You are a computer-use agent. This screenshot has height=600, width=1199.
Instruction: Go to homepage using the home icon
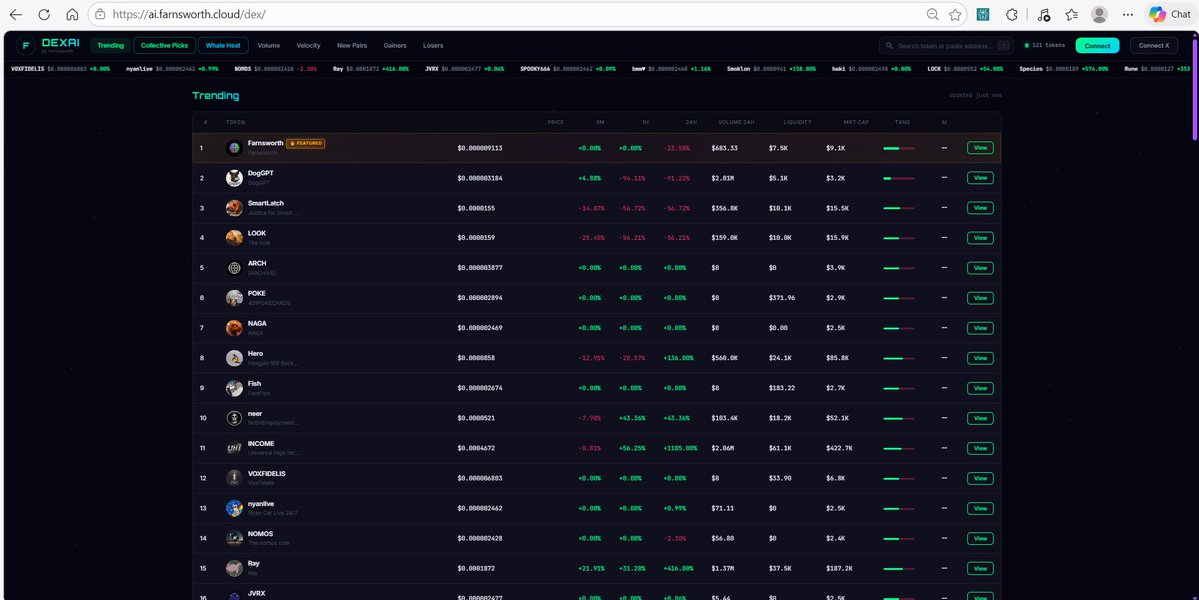70,14
